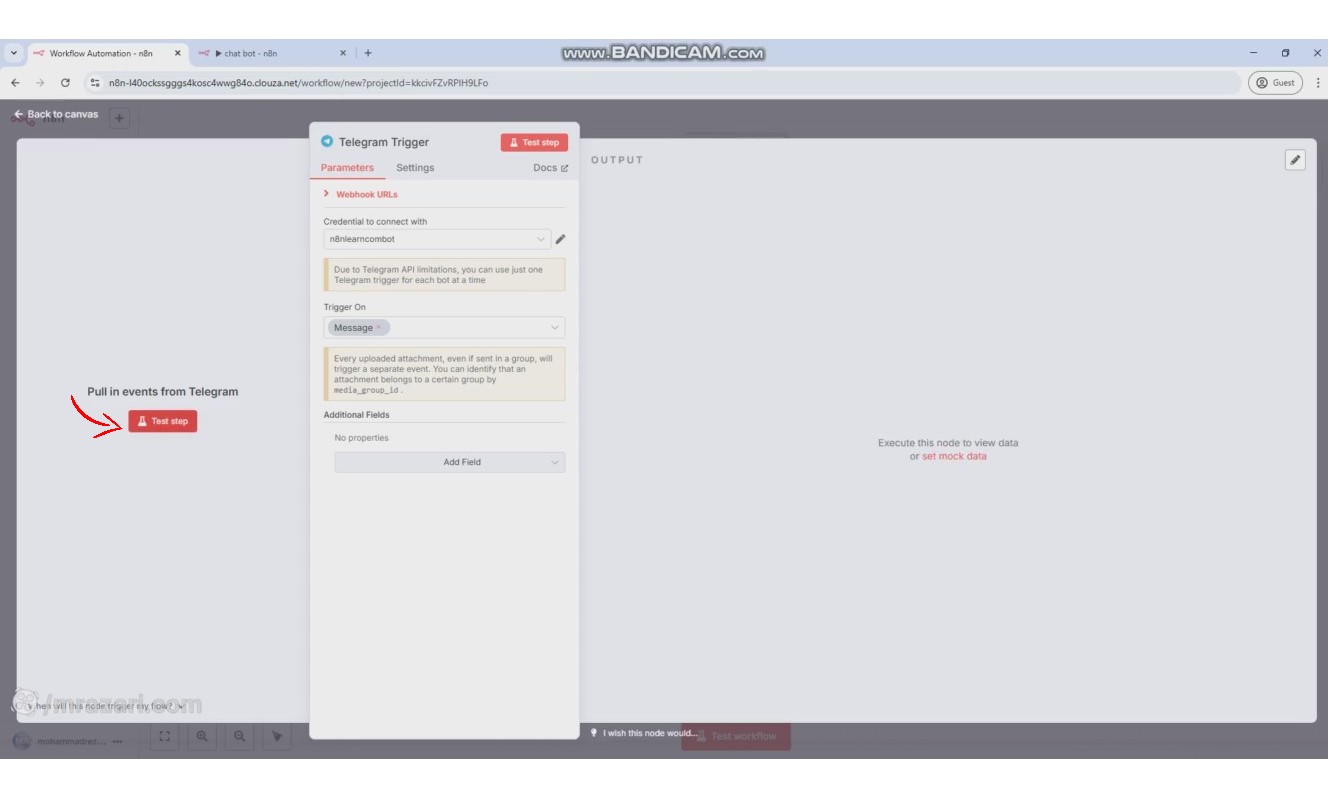Viewport: 1328px width, 798px height.
Task: Go back using the browser back arrow
Action: [15, 83]
